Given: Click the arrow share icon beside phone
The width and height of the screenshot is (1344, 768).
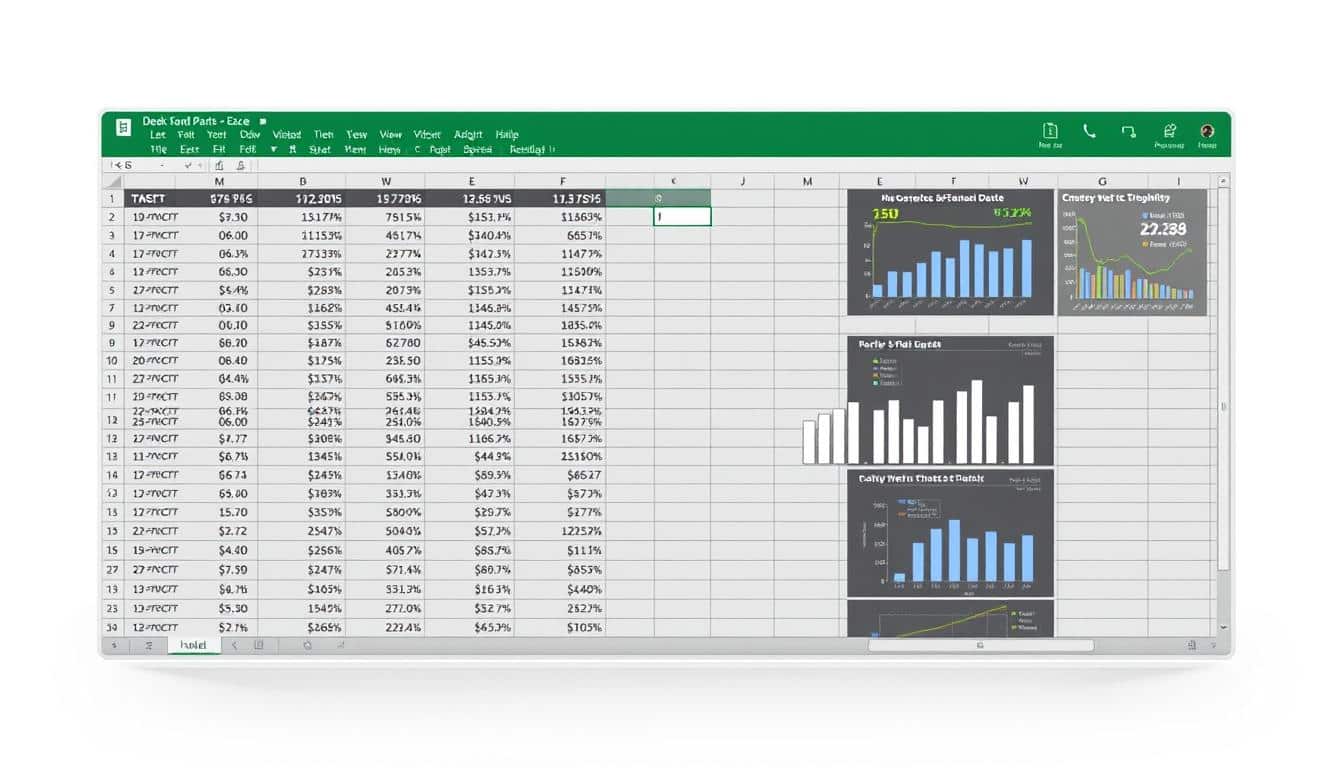Looking at the screenshot, I should pos(1129,130).
